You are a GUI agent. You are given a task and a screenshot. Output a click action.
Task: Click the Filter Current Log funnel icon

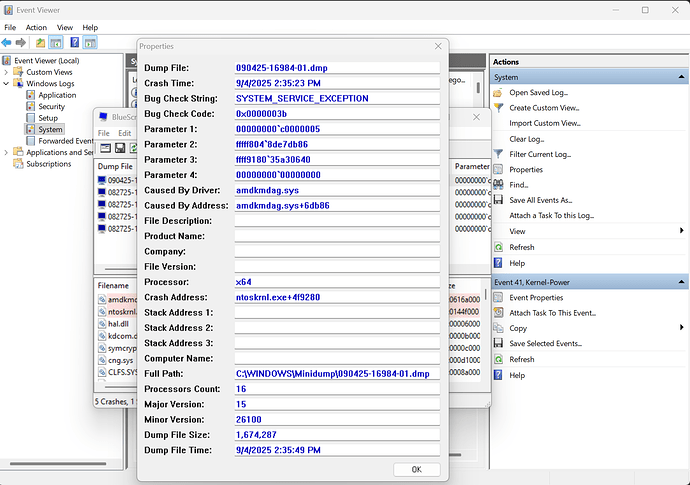[x=498, y=154]
